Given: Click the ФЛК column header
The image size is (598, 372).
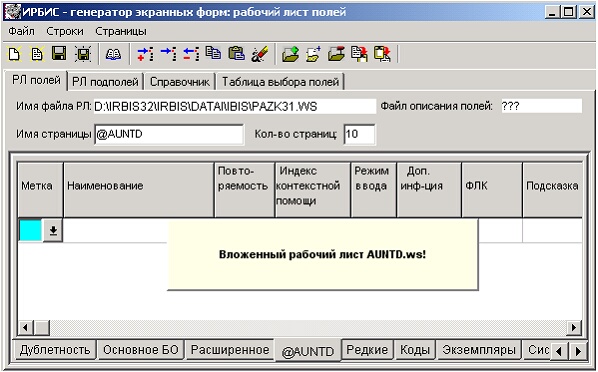Looking at the screenshot, I should tap(492, 190).
